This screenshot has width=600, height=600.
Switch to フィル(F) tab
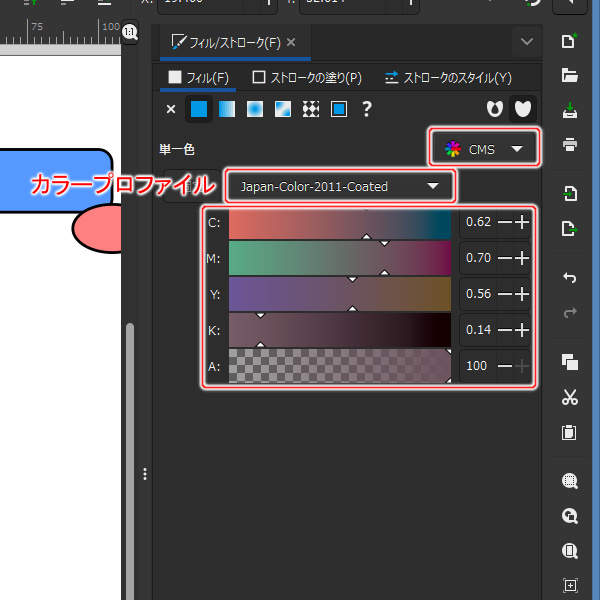[x=198, y=78]
